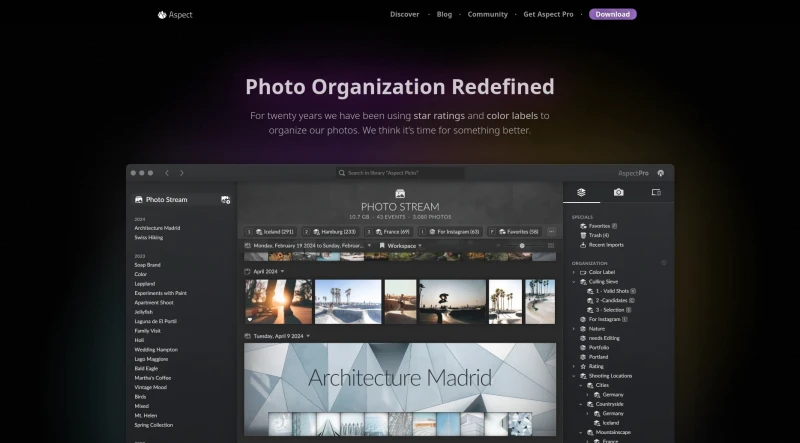Click the purple Download button
The image size is (800, 443).
(x=612, y=15)
